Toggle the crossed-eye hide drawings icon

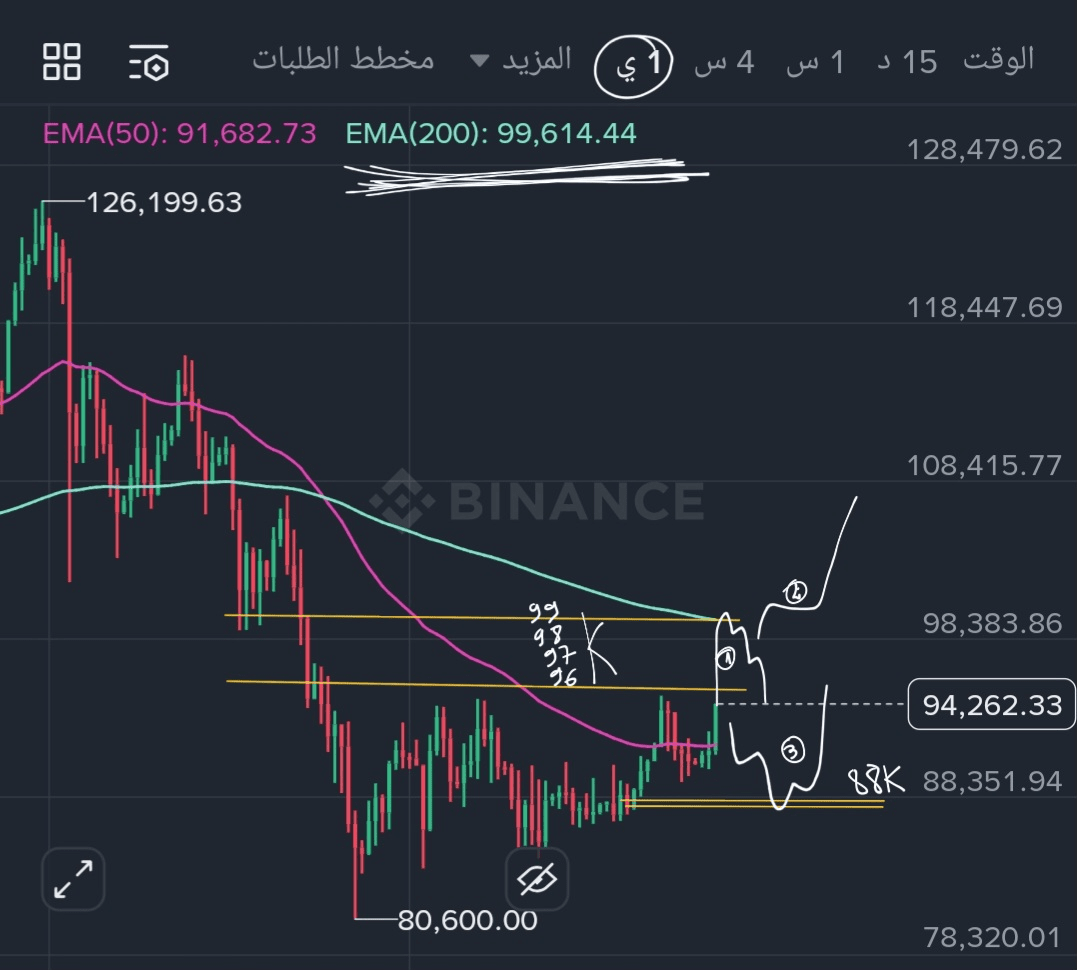click(x=537, y=879)
